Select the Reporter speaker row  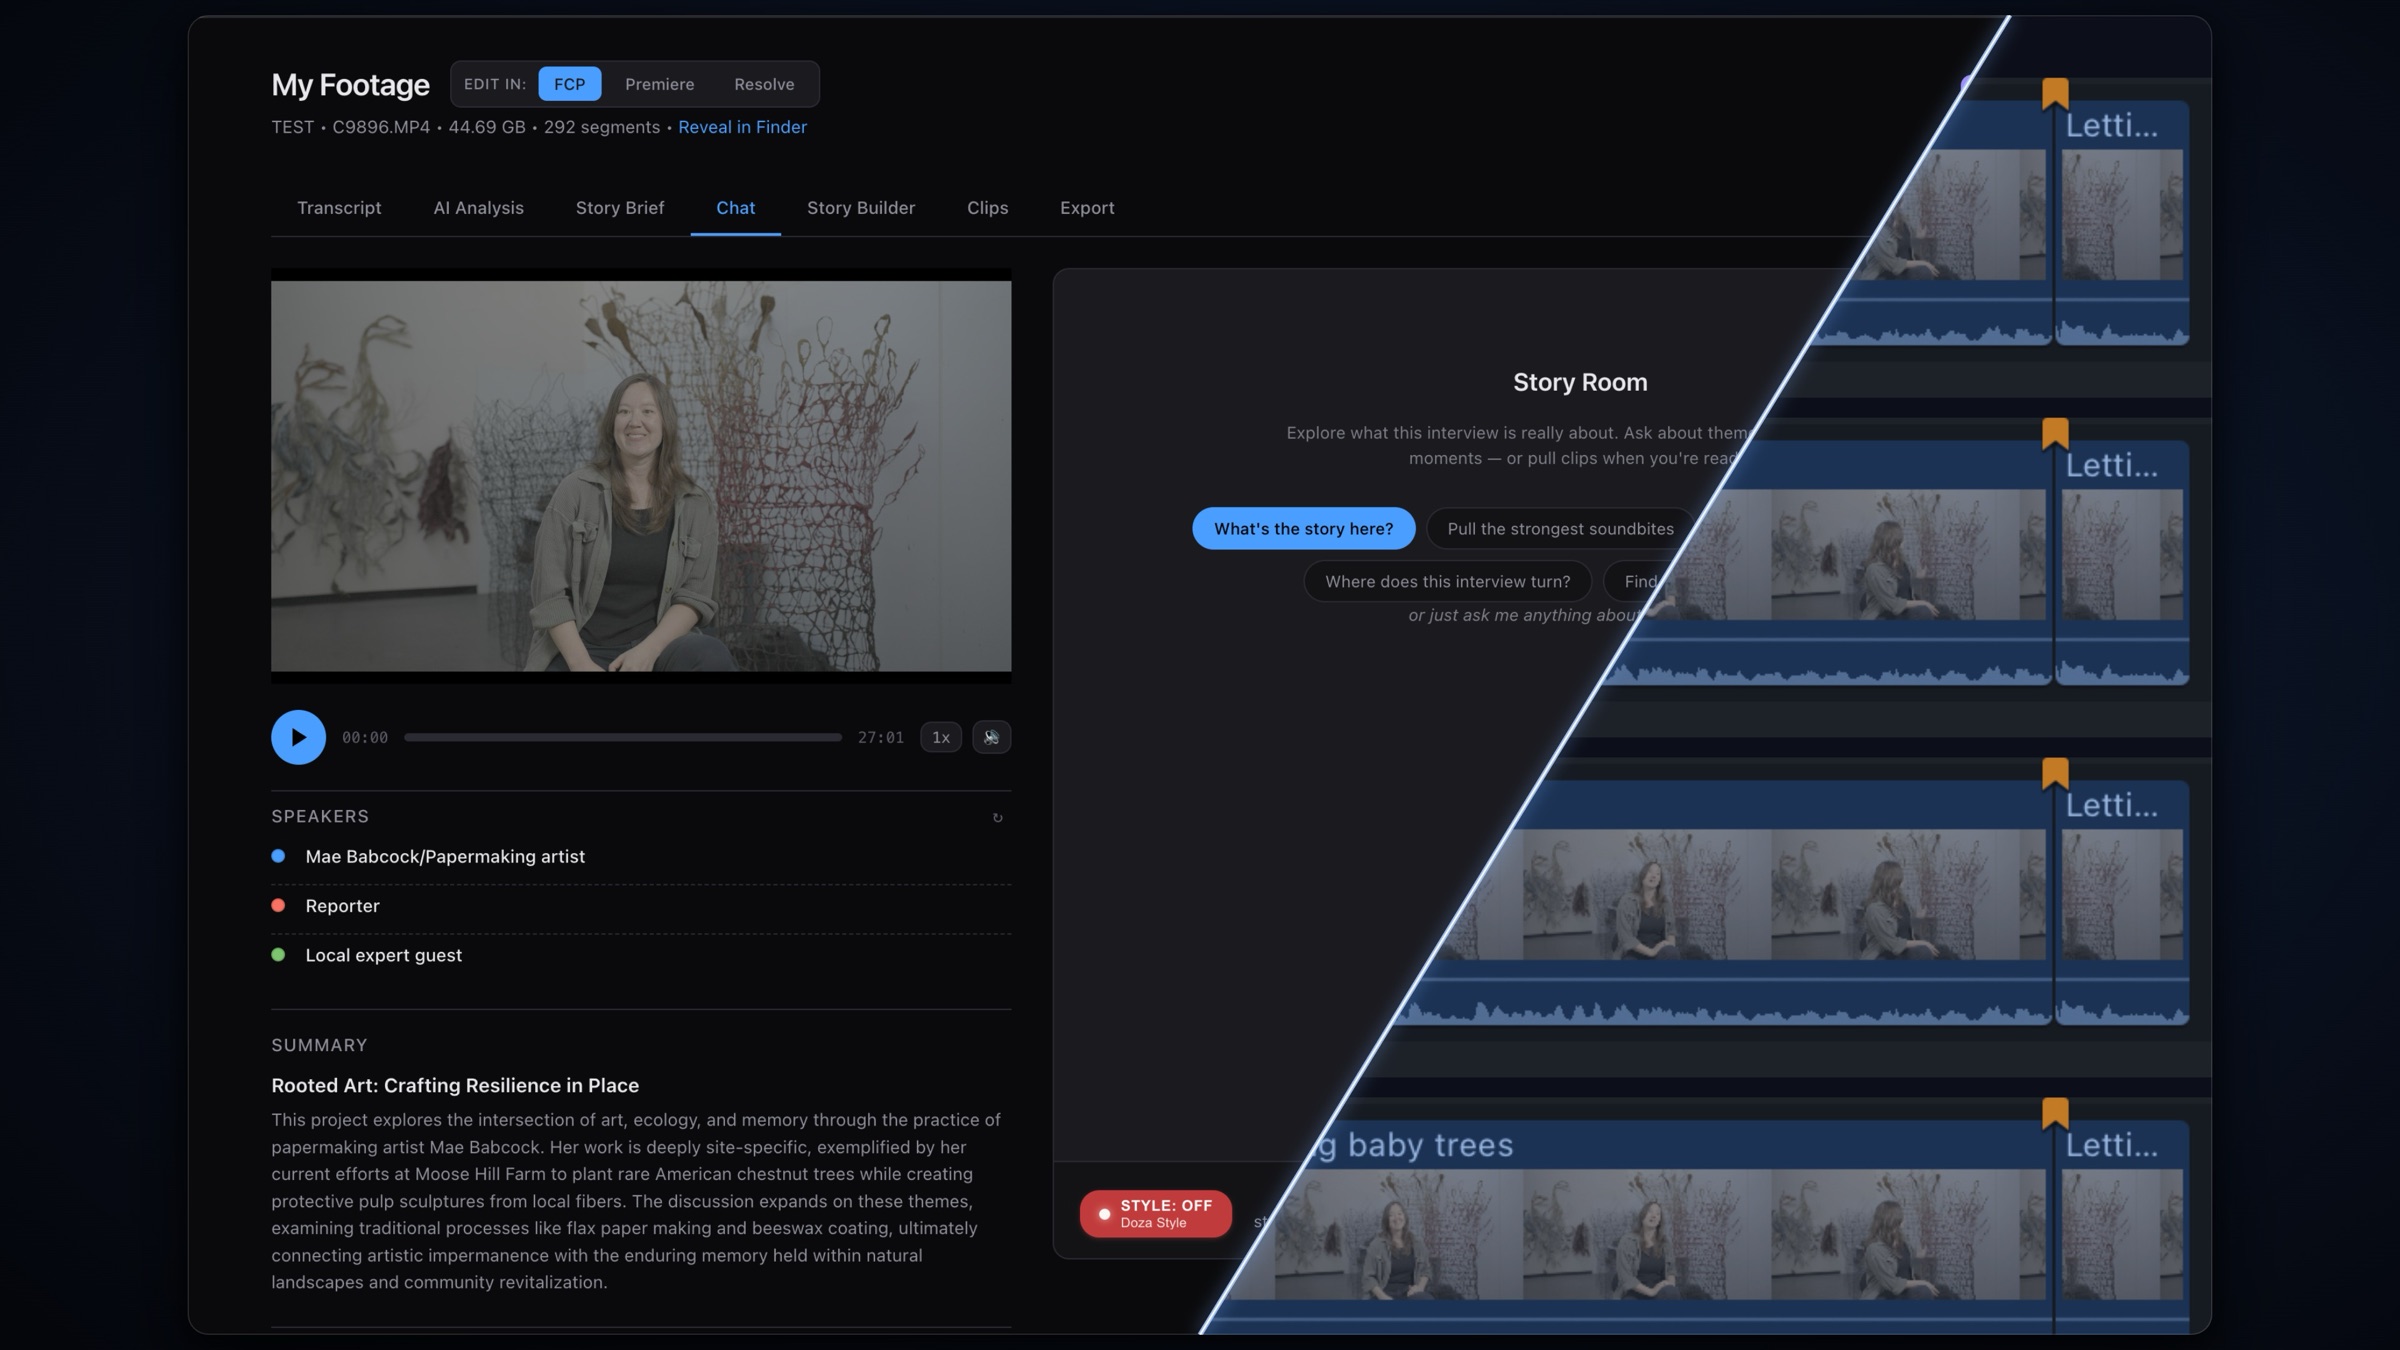coord(641,906)
